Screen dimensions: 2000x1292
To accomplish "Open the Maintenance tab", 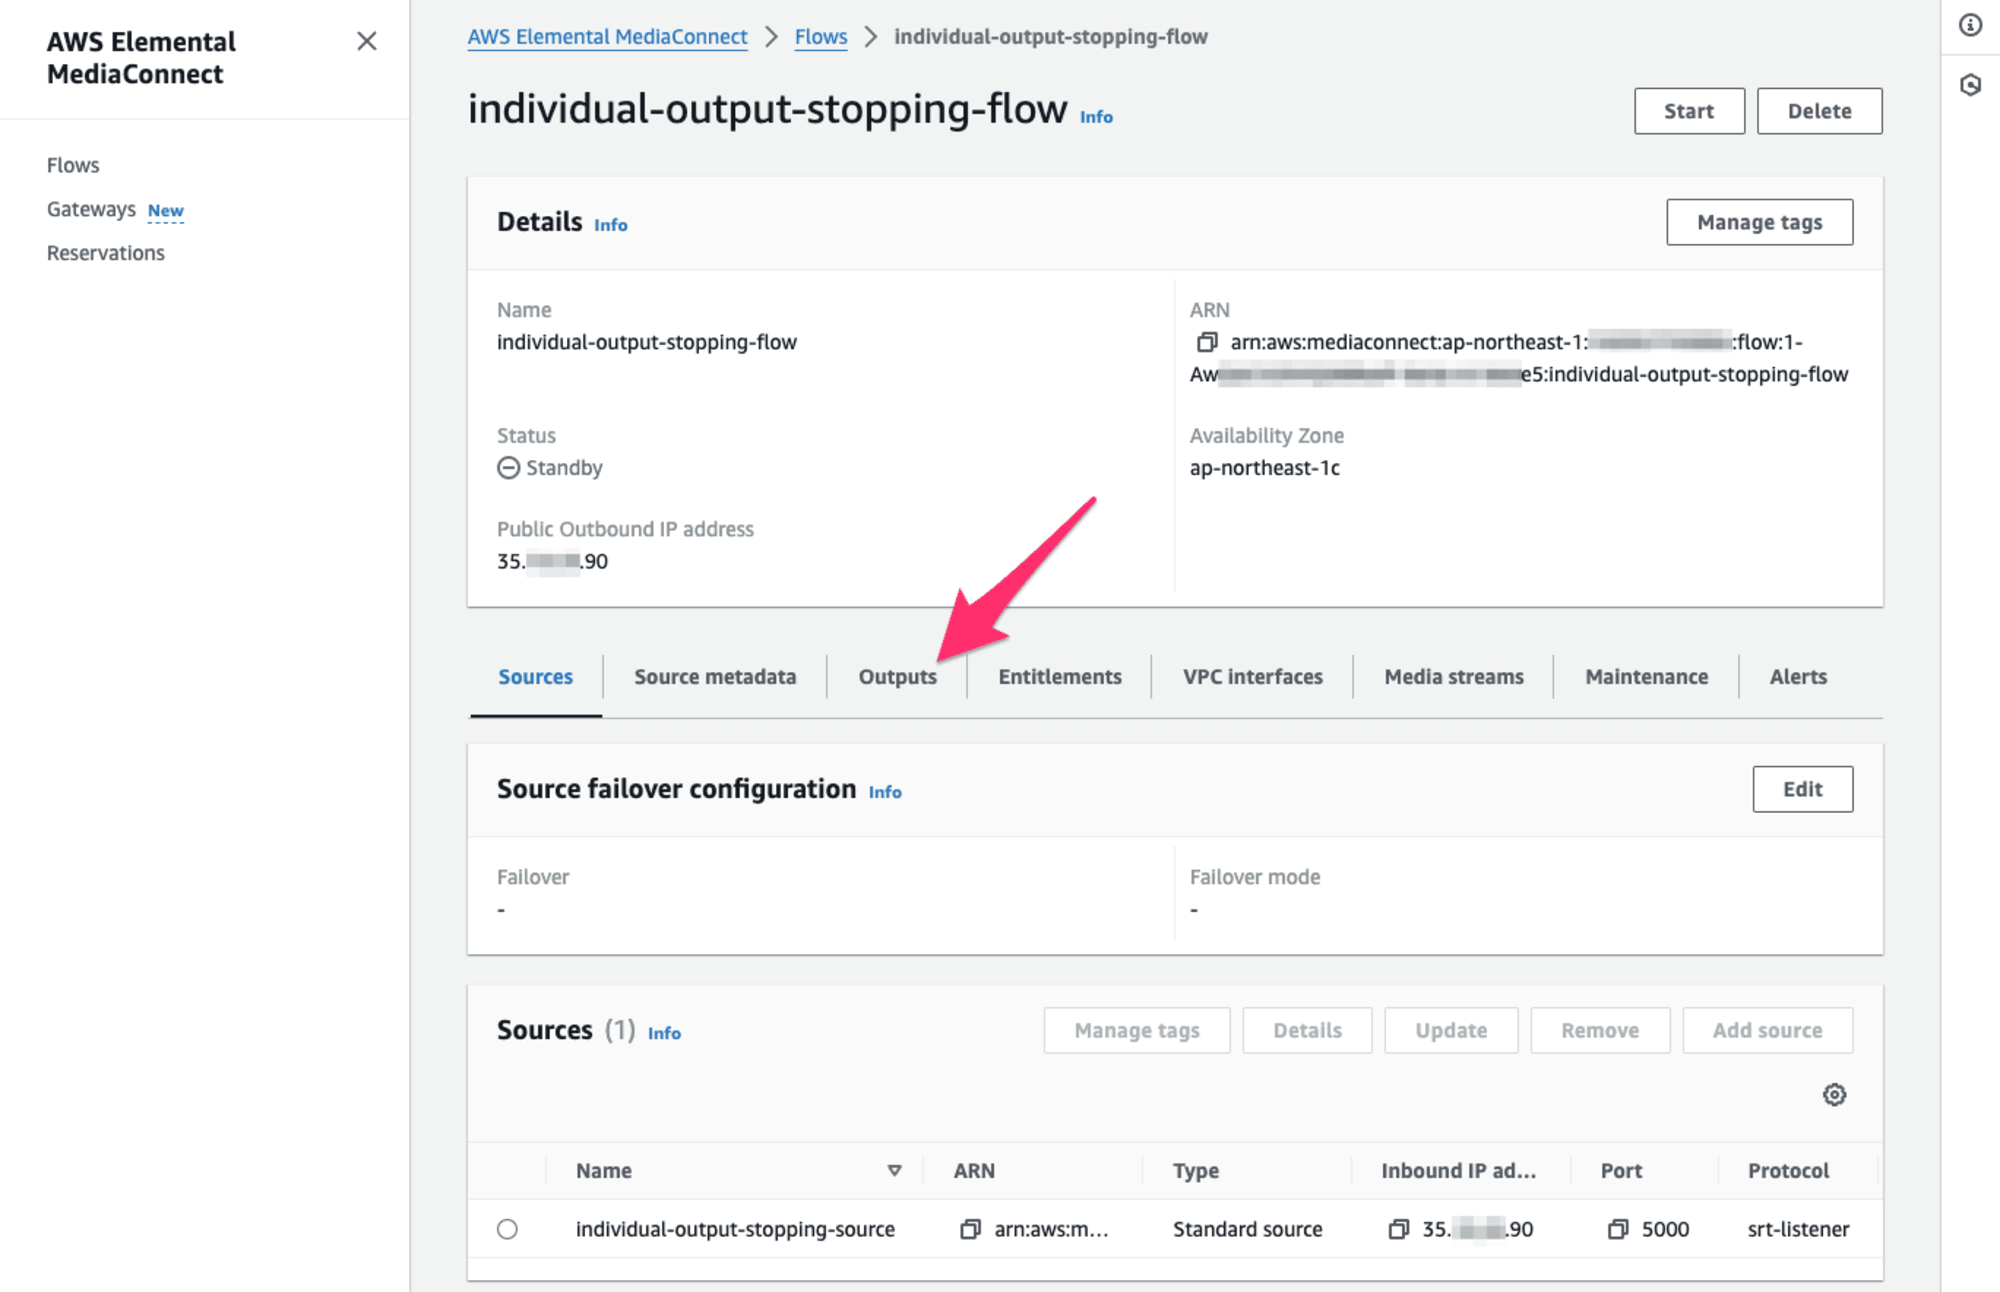I will (1646, 677).
